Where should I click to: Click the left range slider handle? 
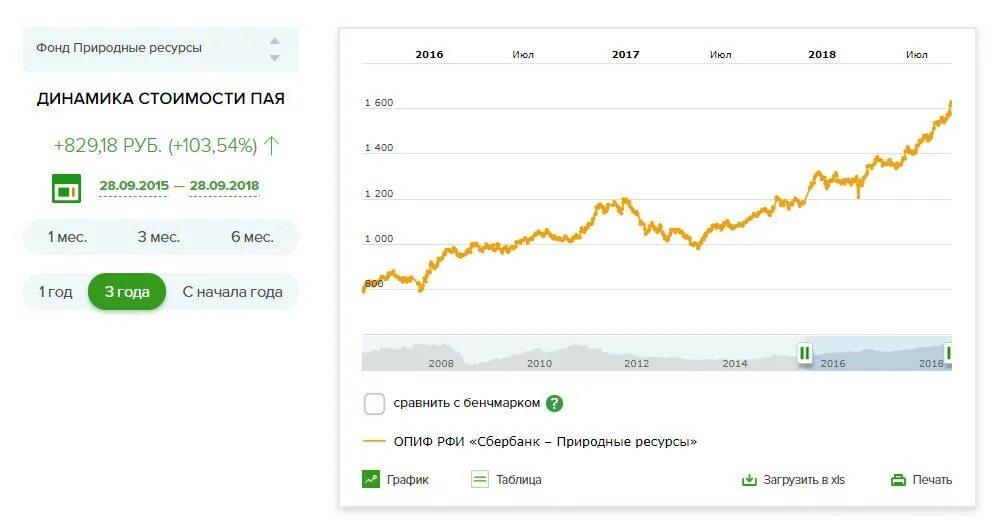(x=805, y=352)
